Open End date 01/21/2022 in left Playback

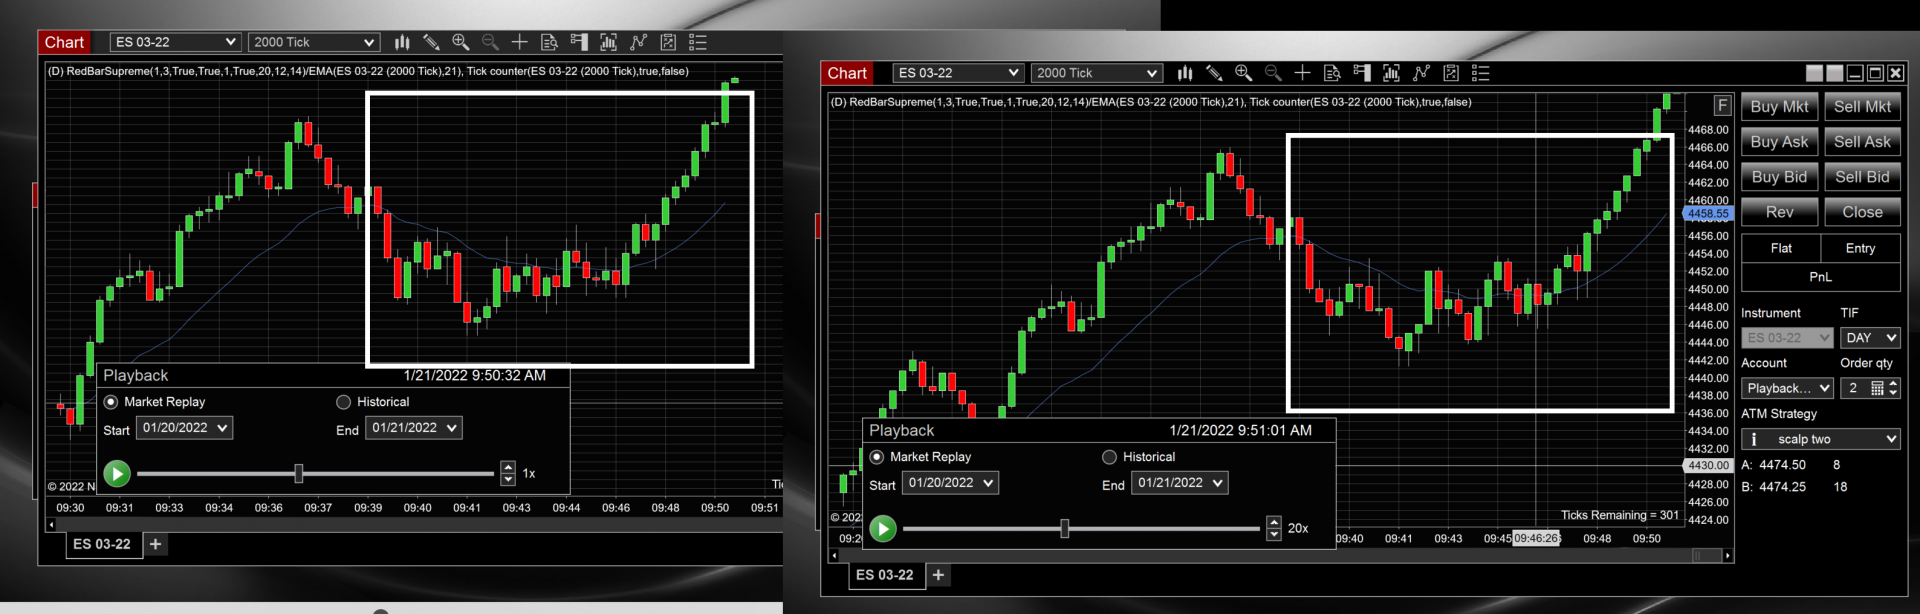[415, 428]
